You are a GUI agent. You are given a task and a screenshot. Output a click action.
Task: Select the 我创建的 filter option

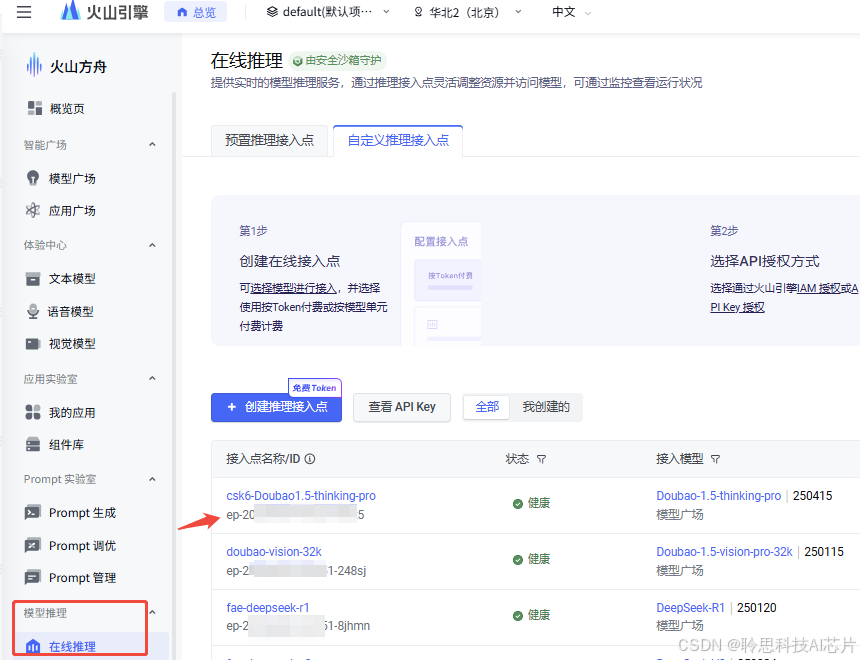tap(546, 407)
